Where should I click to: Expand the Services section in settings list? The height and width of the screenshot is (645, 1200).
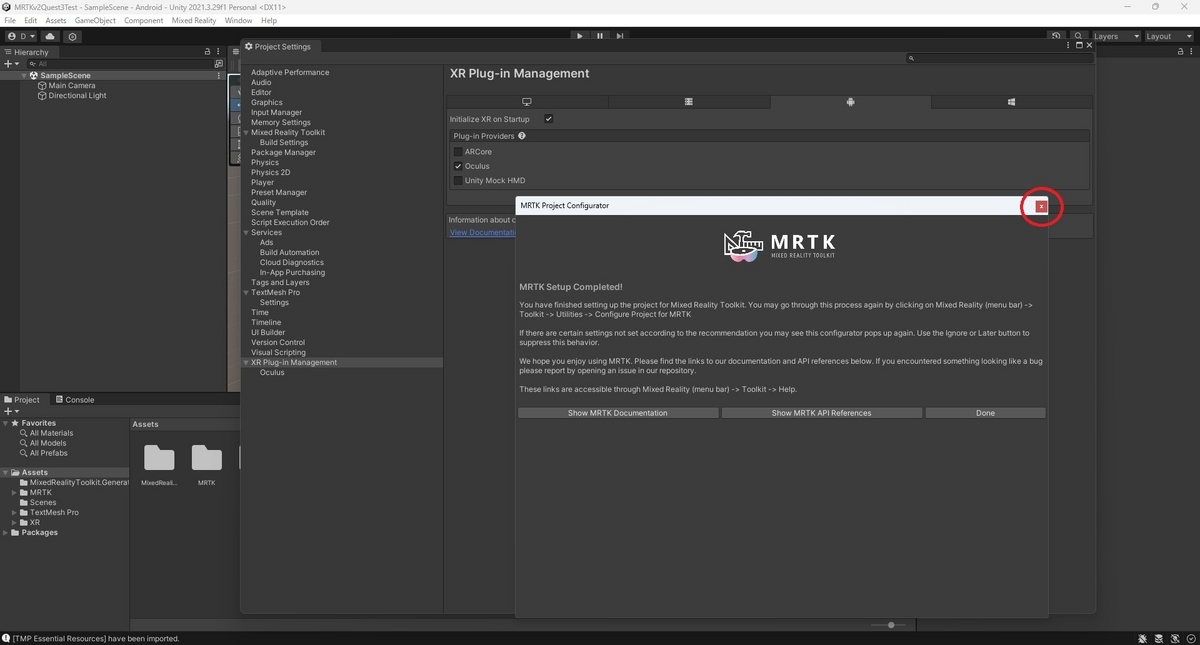[245, 232]
